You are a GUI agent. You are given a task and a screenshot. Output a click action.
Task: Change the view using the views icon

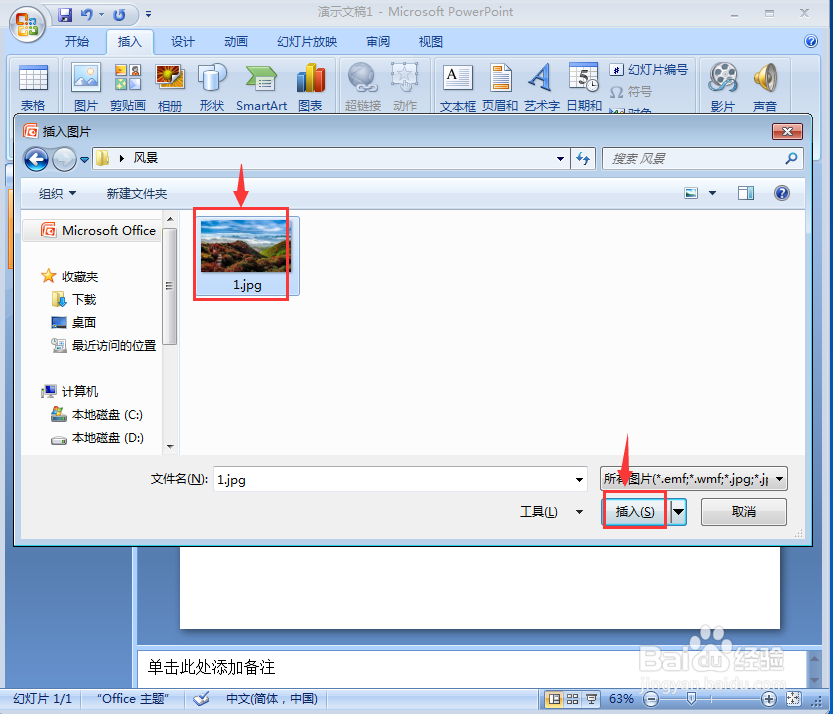coord(691,193)
